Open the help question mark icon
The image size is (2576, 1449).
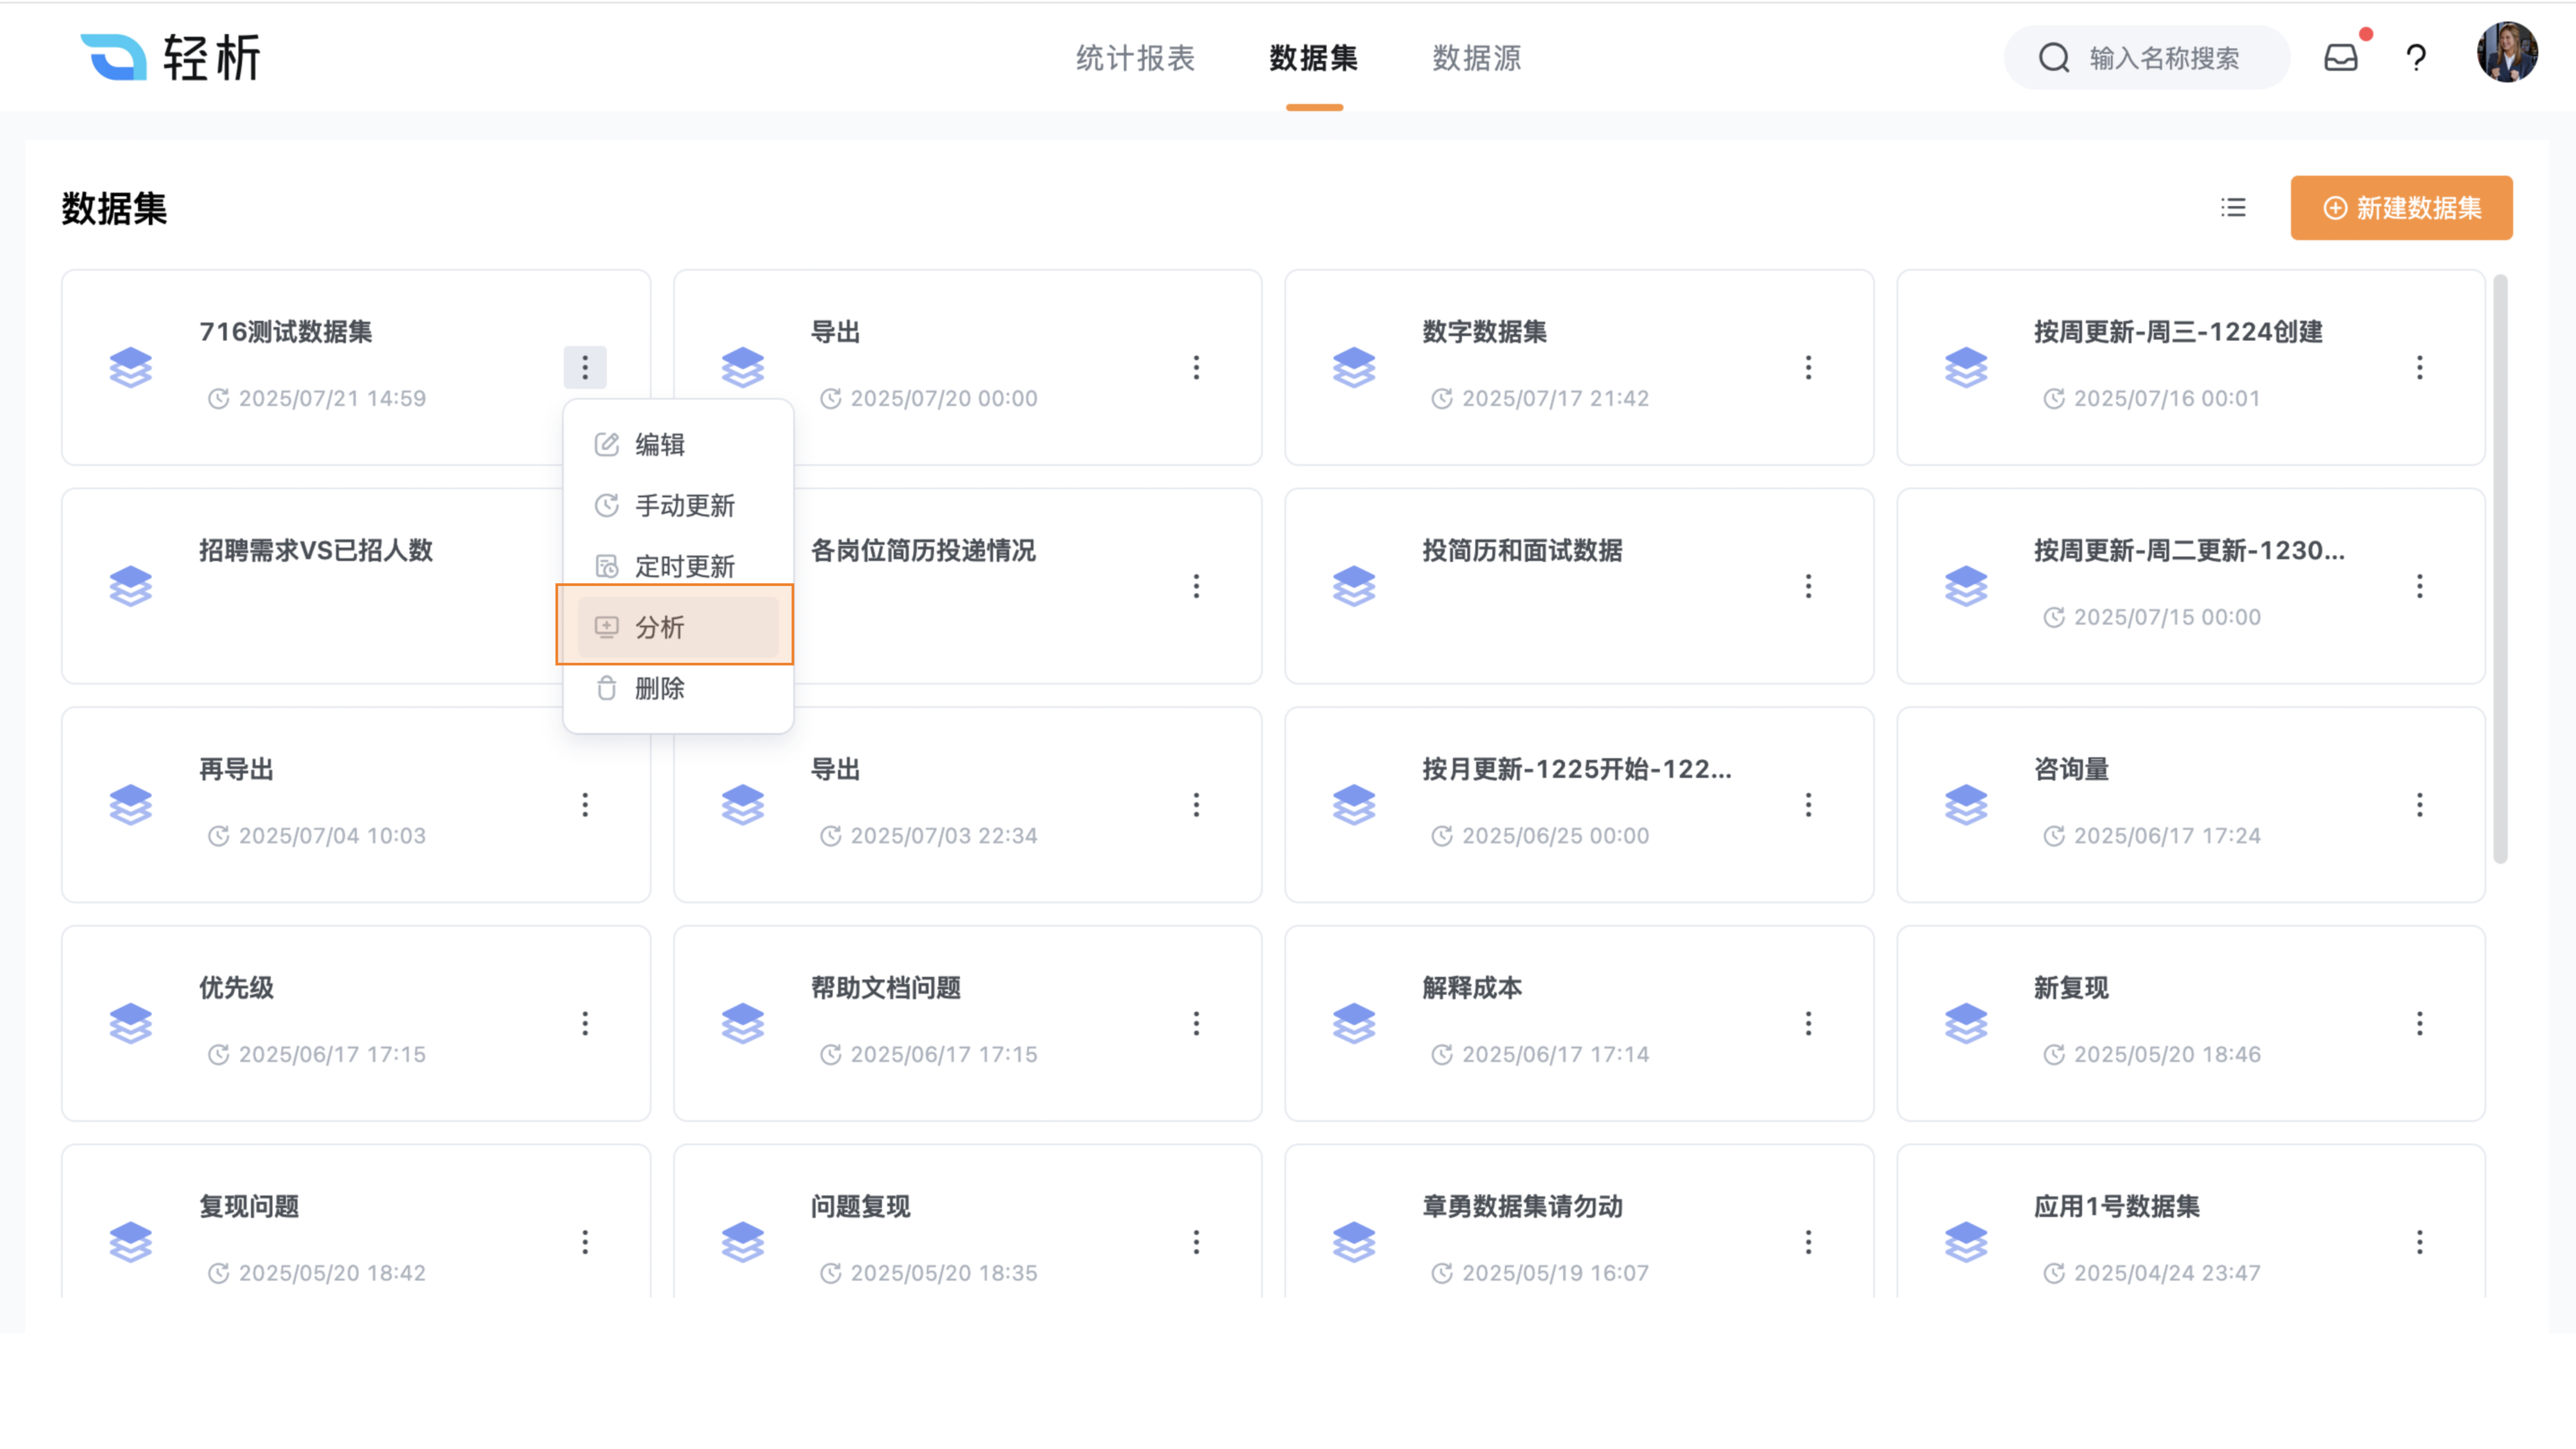coord(2416,58)
